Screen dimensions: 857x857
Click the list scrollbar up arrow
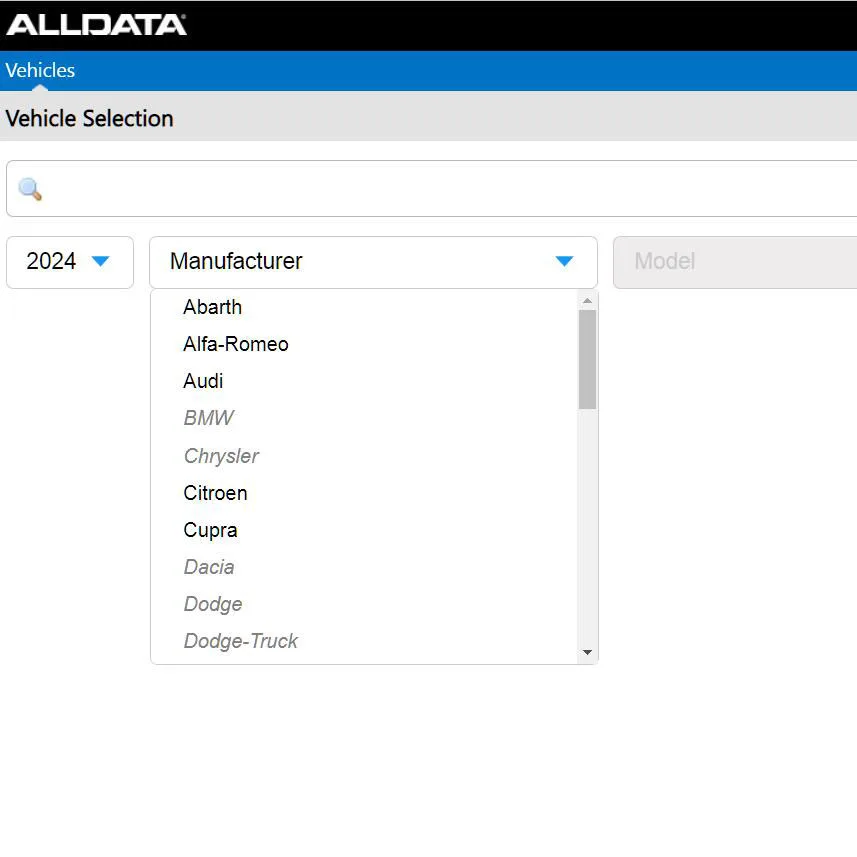pos(587,301)
